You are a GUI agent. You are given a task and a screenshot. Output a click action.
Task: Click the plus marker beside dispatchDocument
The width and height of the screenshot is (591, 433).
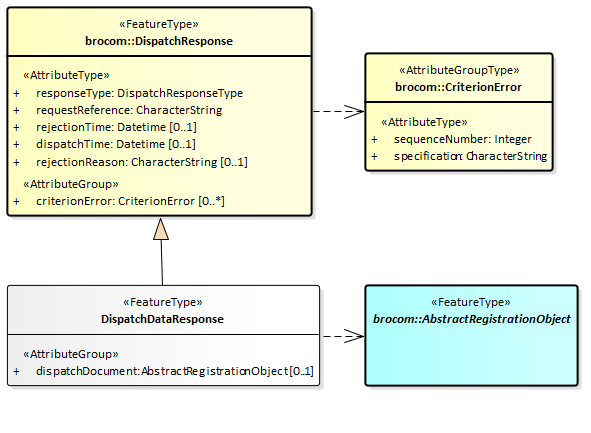click(16, 372)
